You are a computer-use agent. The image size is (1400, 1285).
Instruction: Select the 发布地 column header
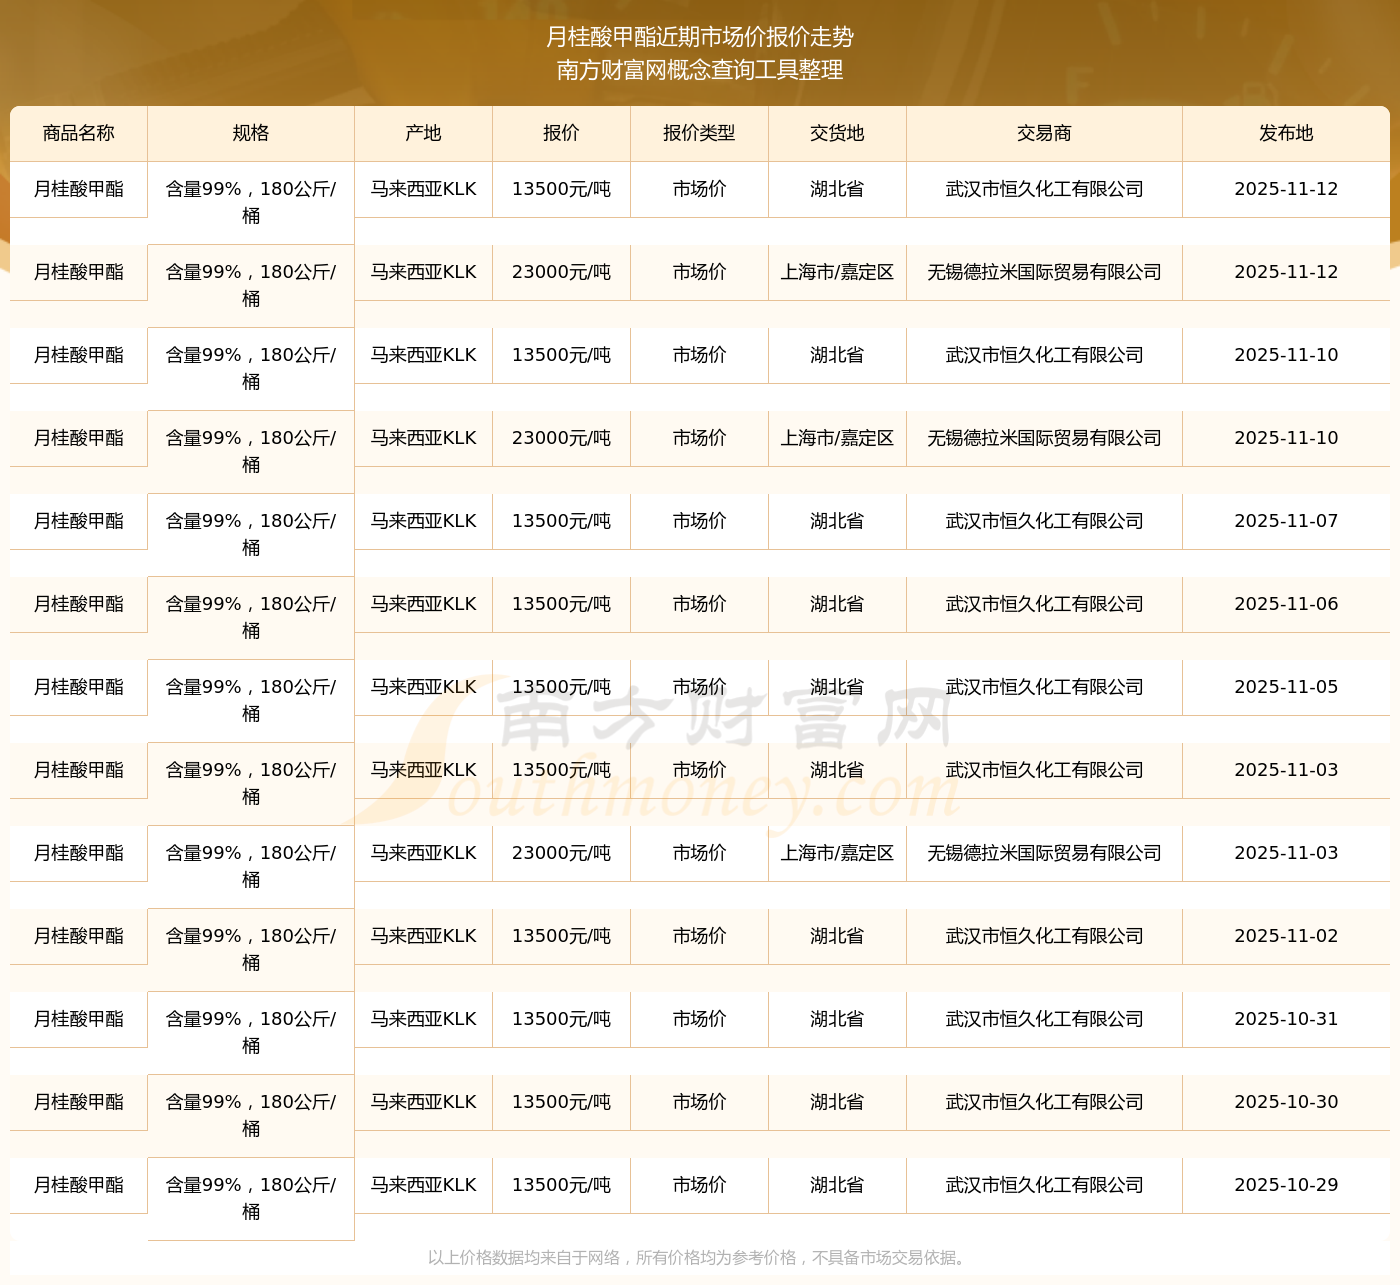[x=1286, y=133]
